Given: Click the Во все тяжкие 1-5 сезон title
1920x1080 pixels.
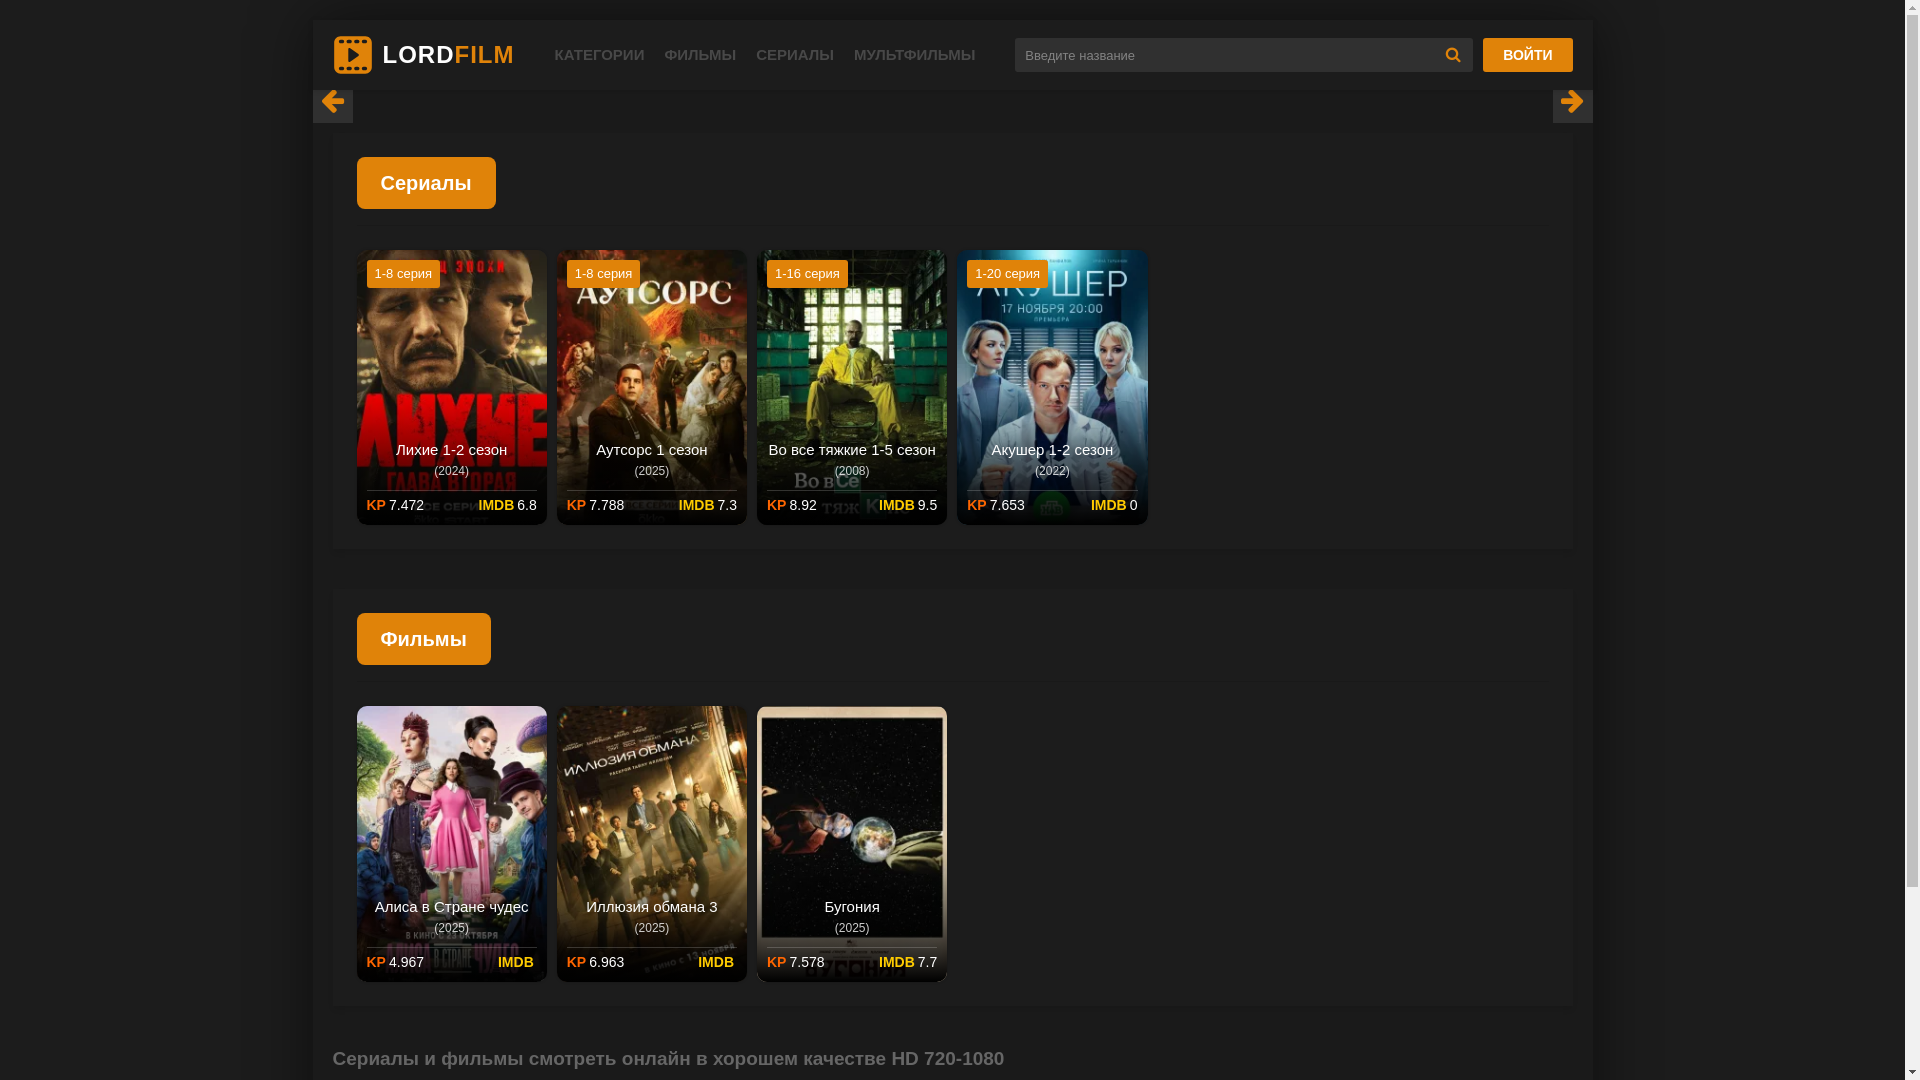Looking at the screenshot, I should pos(852,450).
